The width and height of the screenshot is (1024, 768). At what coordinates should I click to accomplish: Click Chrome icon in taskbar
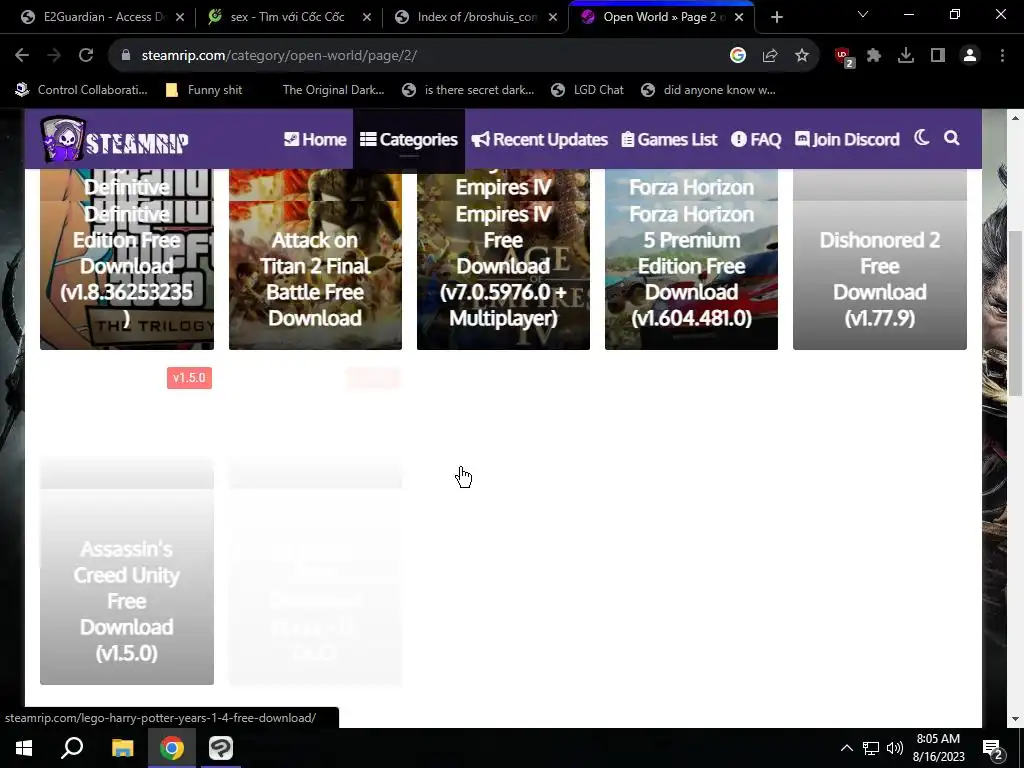click(x=172, y=748)
